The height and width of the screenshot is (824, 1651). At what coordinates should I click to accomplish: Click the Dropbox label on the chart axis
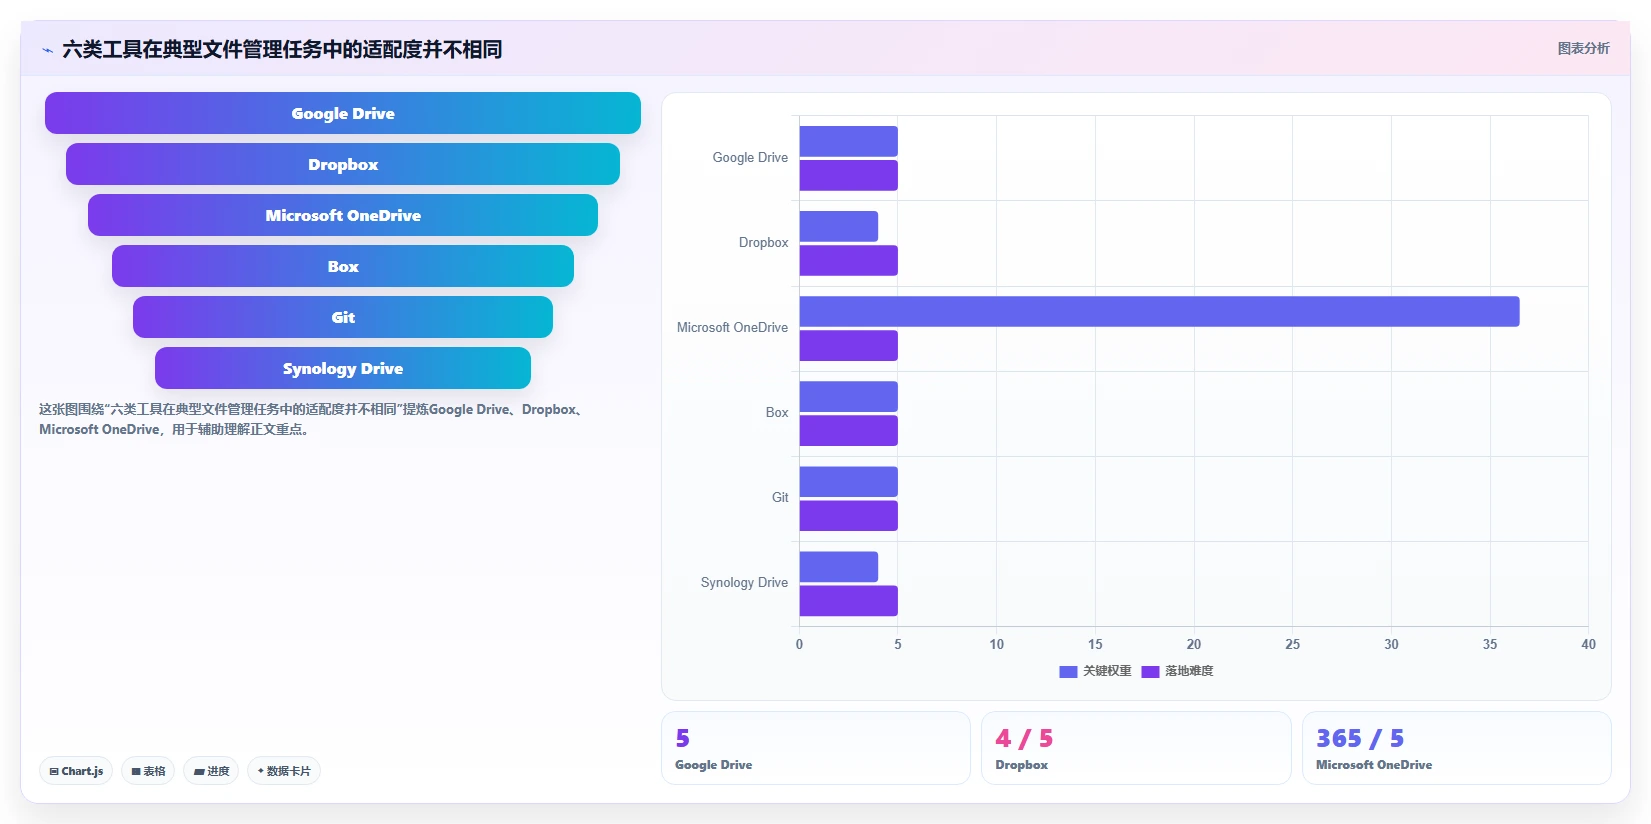pyautogui.click(x=763, y=243)
